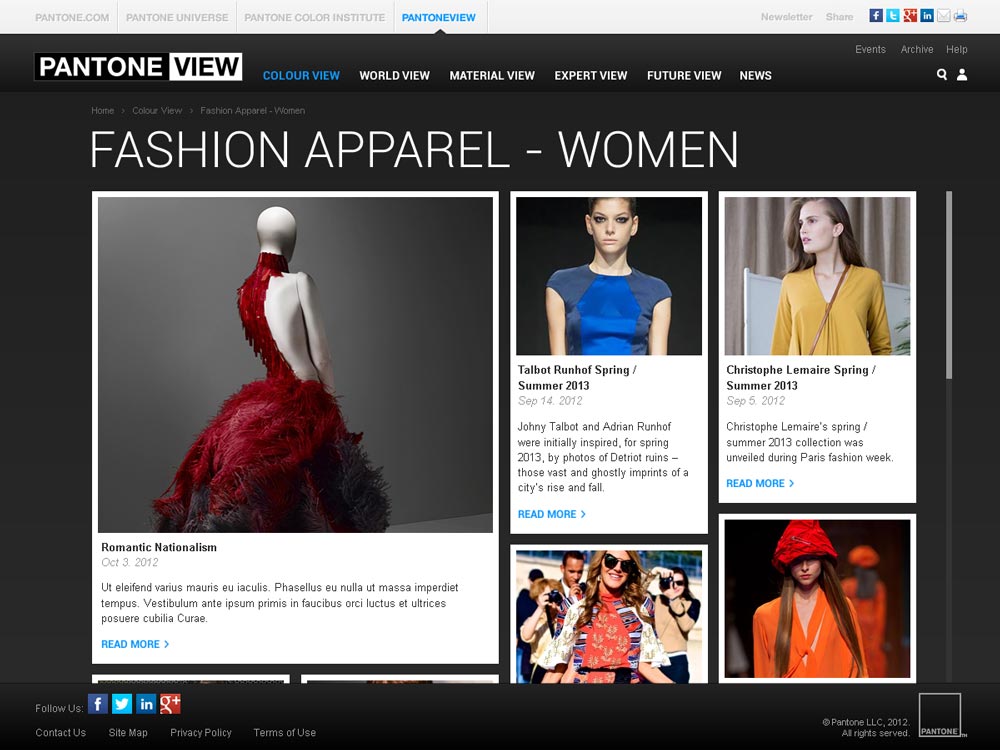Follow on Google Plus in the footer

pos(170,703)
